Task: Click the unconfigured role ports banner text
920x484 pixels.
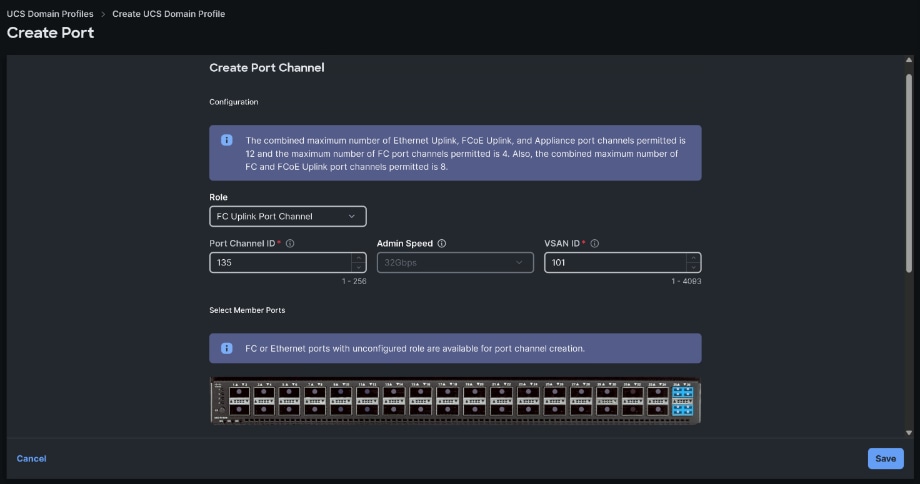Action: [x=415, y=348]
